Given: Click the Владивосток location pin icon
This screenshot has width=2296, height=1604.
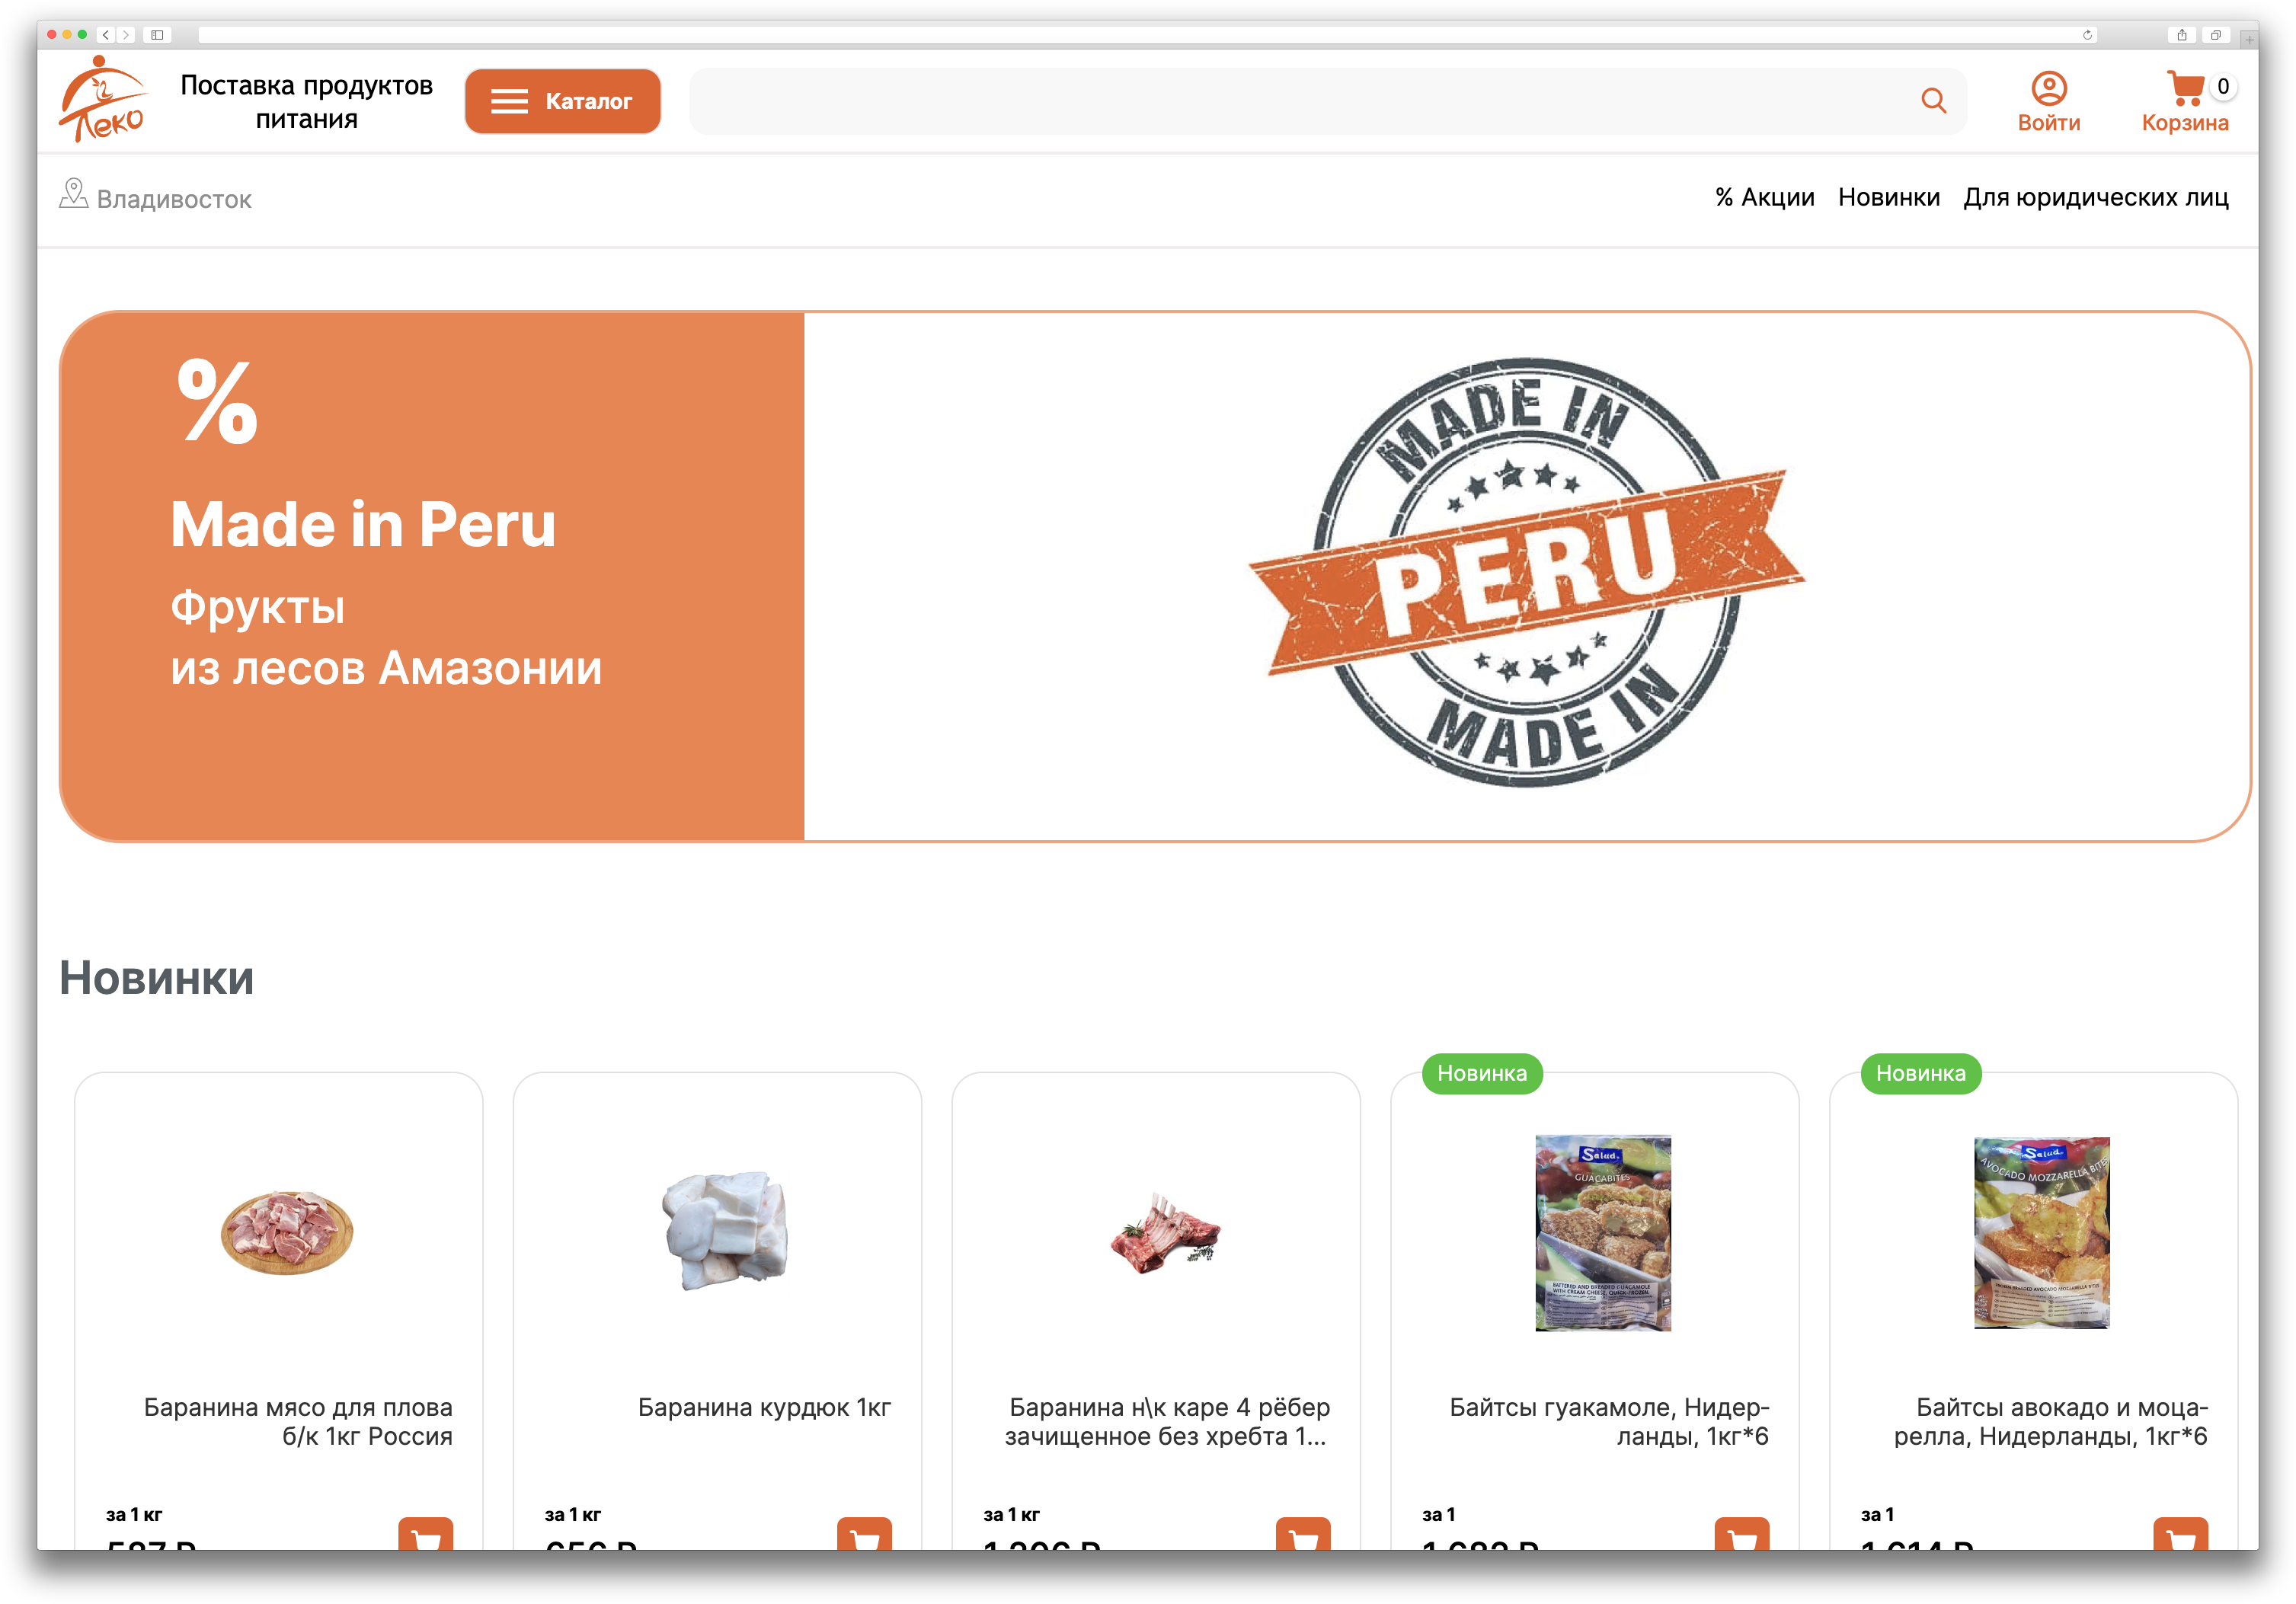Looking at the screenshot, I should click(73, 193).
